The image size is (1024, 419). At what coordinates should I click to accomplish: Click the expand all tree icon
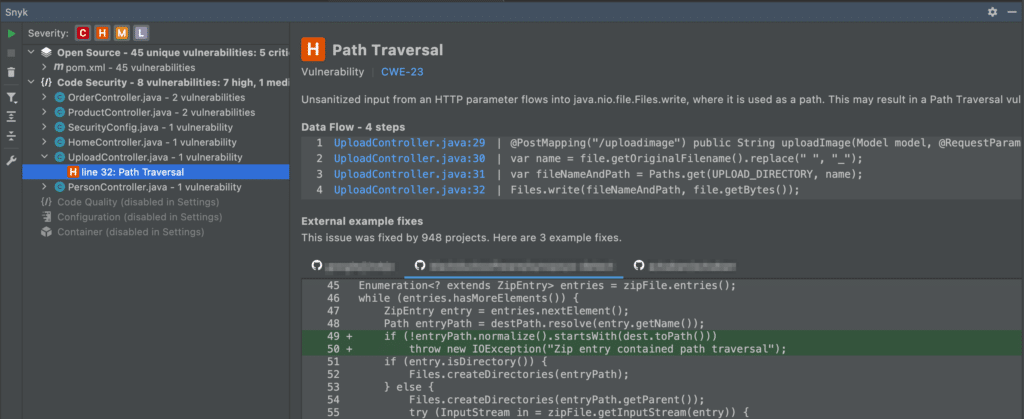[x=11, y=117]
